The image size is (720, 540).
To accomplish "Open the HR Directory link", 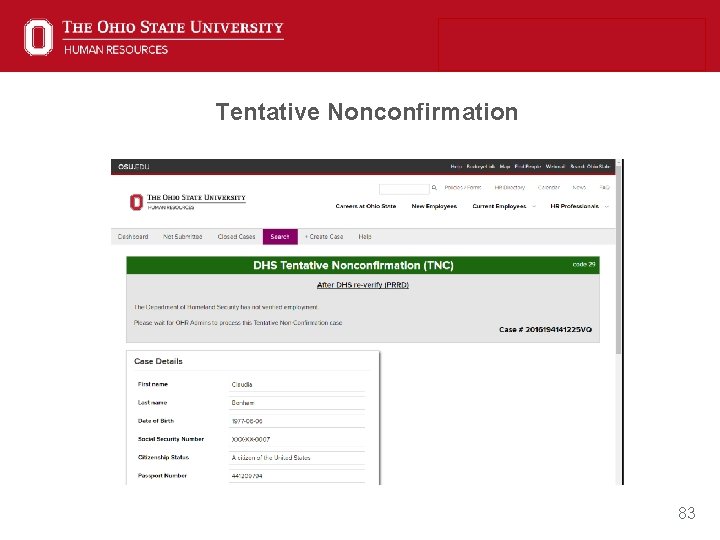I will pos(509,187).
